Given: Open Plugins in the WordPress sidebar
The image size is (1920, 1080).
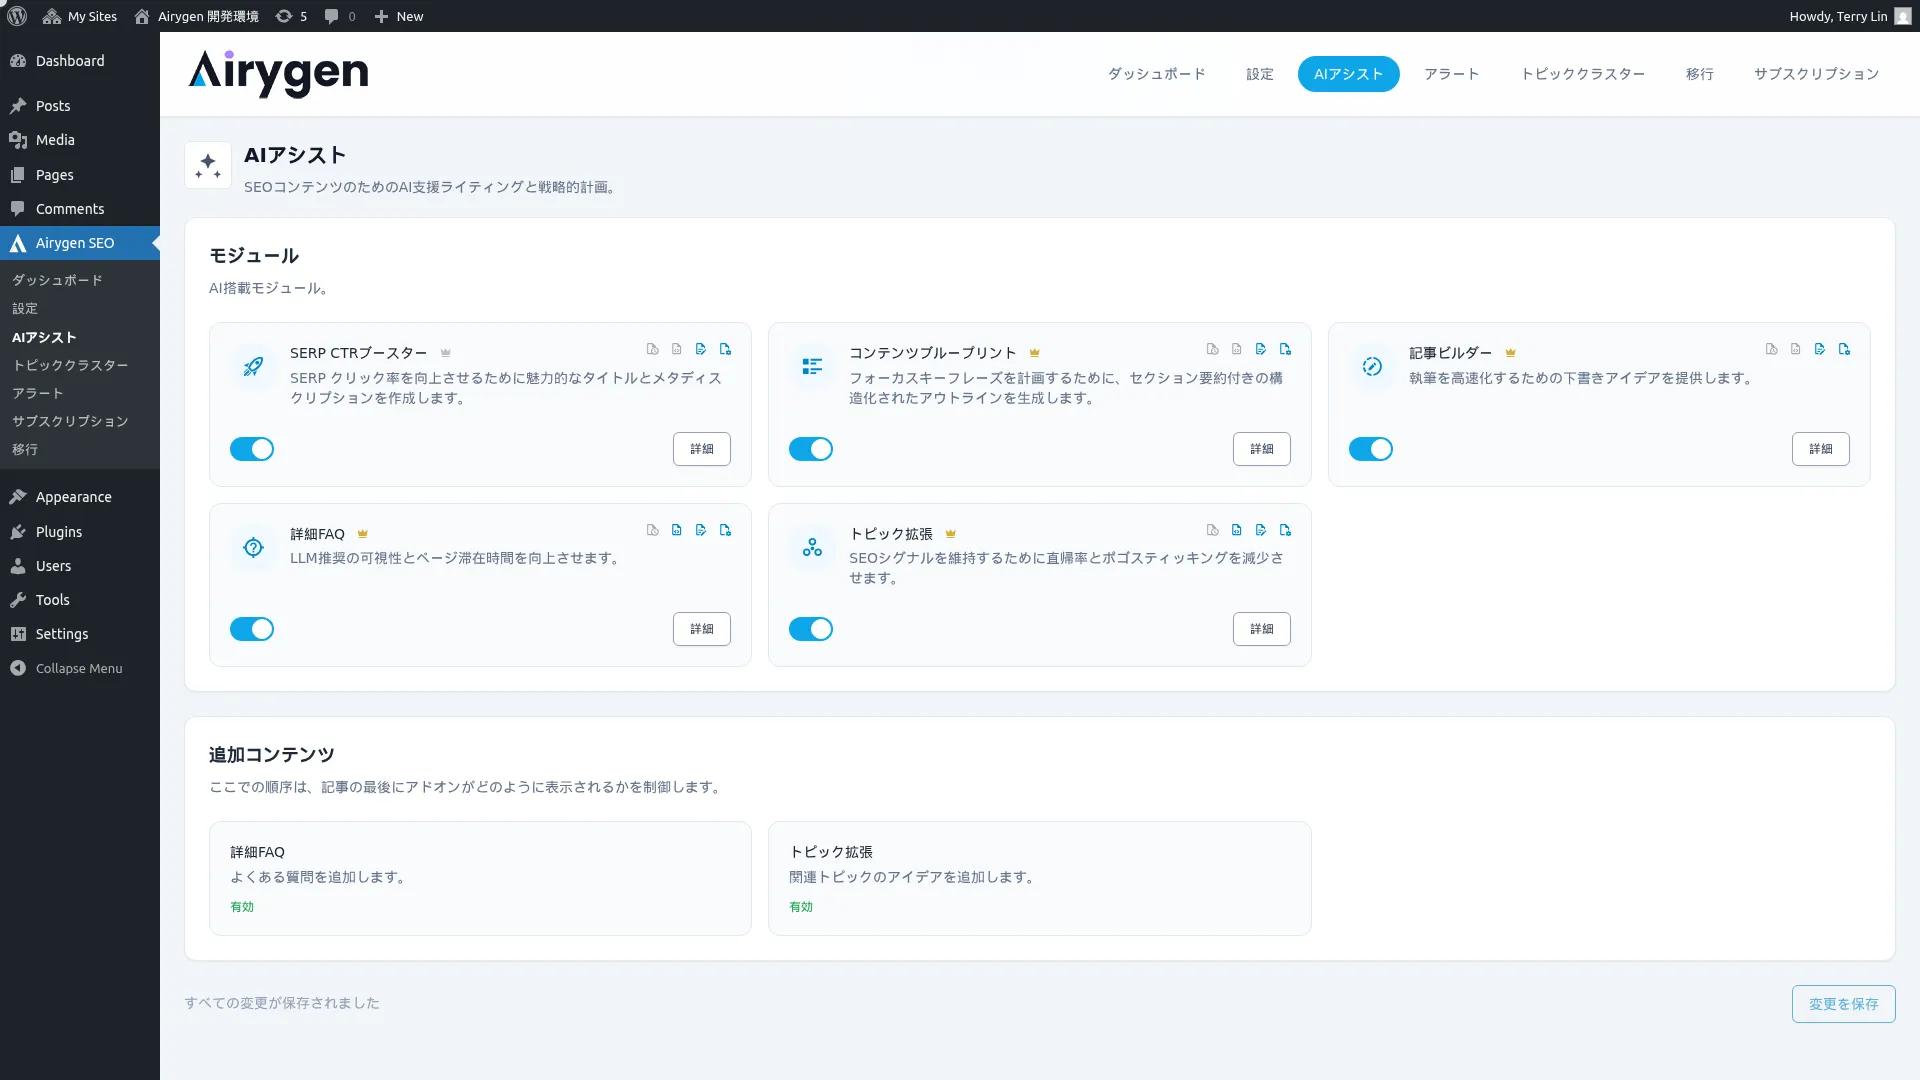Looking at the screenshot, I should 80,532.
